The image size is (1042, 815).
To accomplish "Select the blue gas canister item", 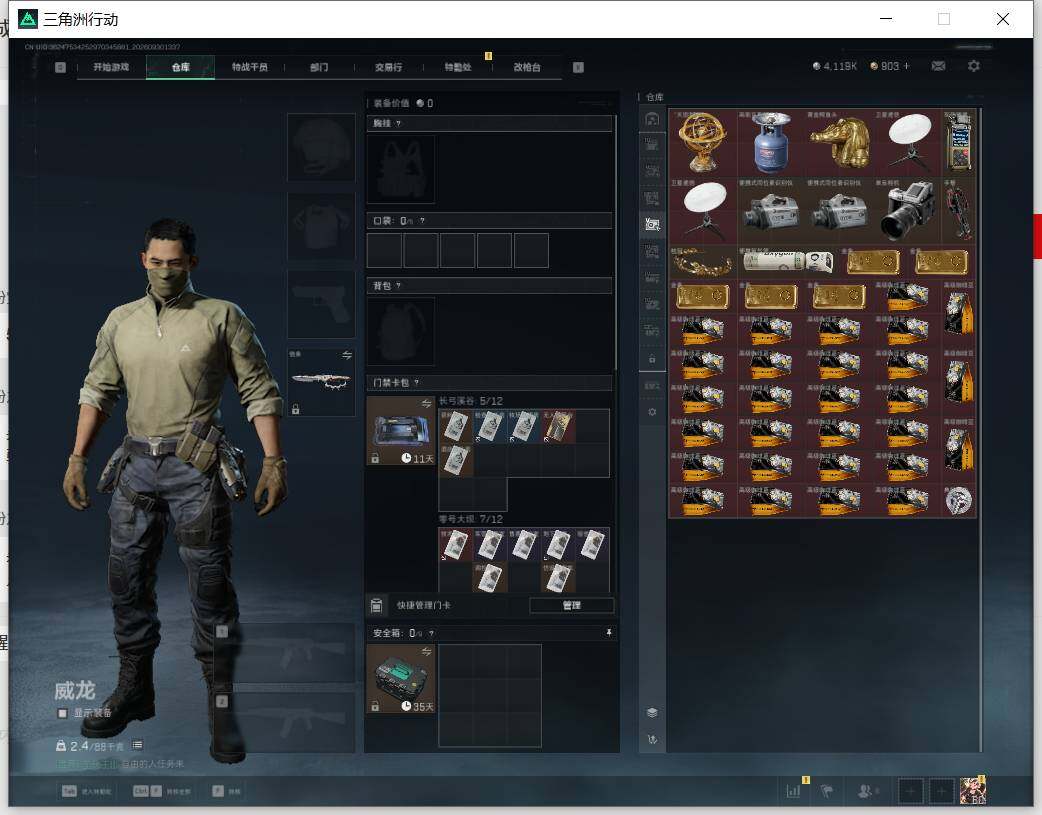I will coord(770,142).
